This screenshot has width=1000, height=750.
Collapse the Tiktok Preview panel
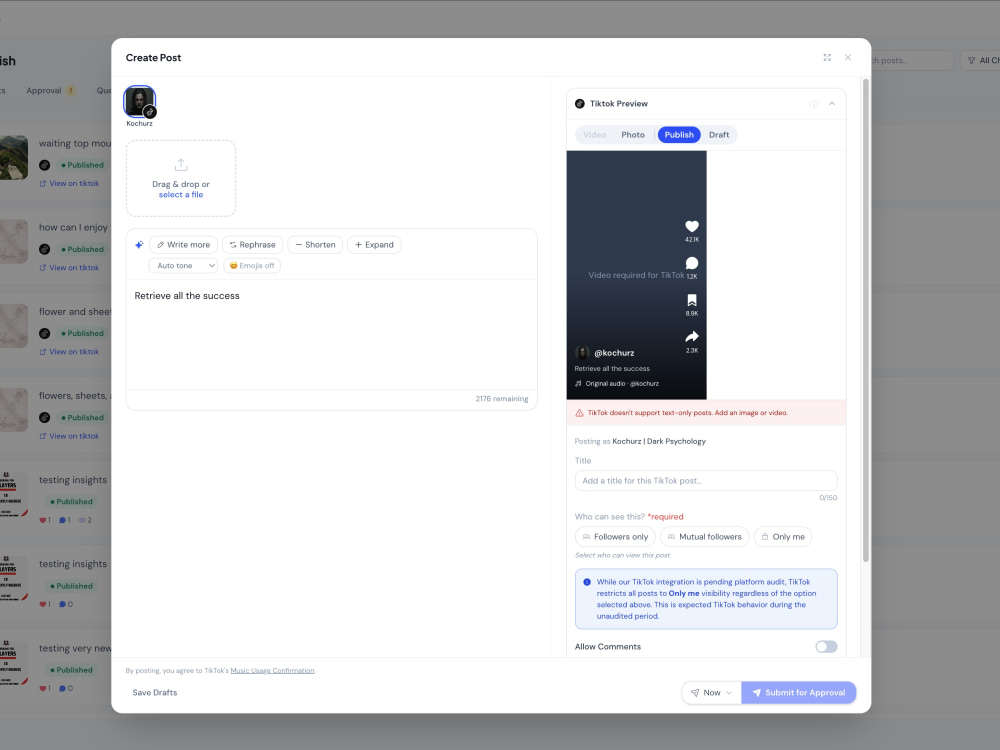pyautogui.click(x=832, y=104)
